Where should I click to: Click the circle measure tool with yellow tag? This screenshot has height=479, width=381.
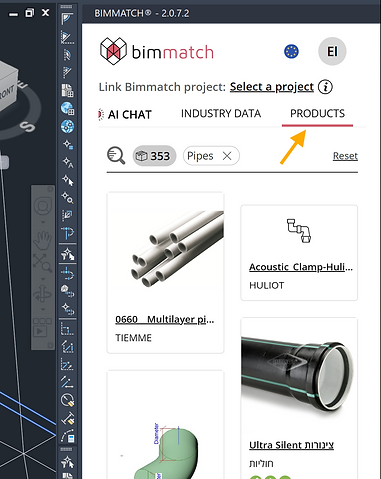68,400
